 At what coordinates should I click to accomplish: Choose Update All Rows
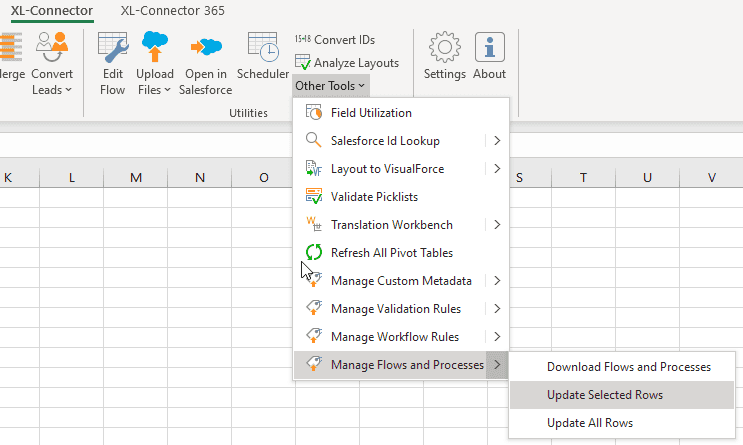(622, 423)
